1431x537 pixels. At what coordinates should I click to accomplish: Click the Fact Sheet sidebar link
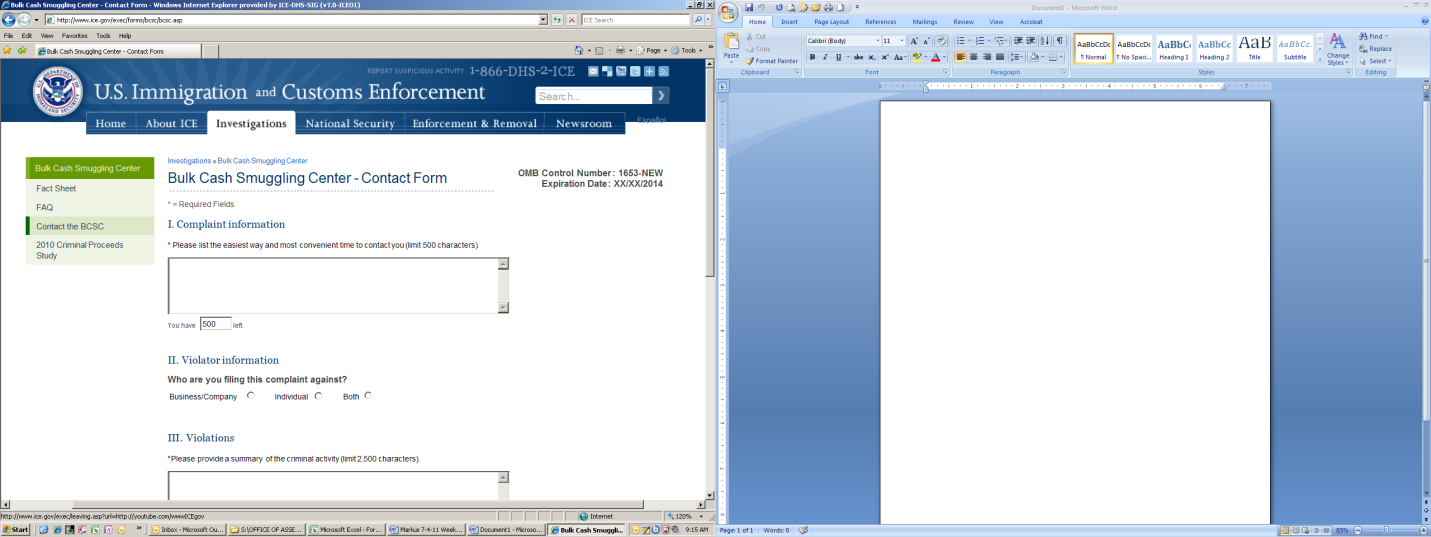coord(56,188)
